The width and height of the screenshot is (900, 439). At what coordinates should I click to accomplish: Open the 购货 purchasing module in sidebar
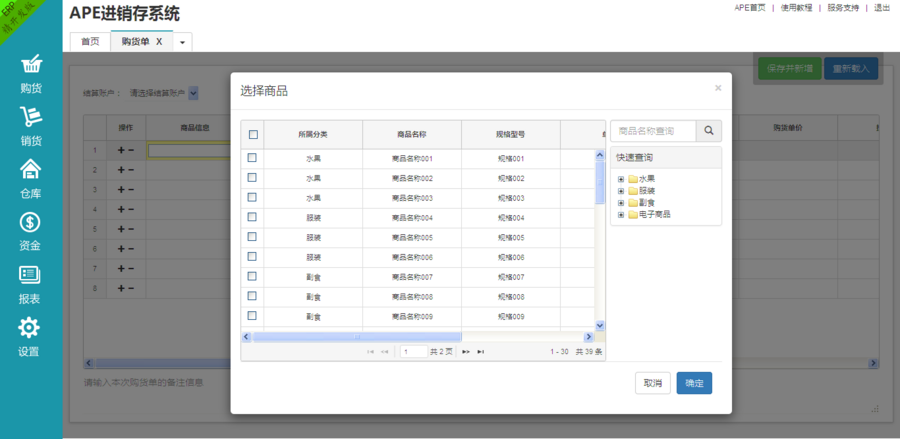(x=31, y=74)
